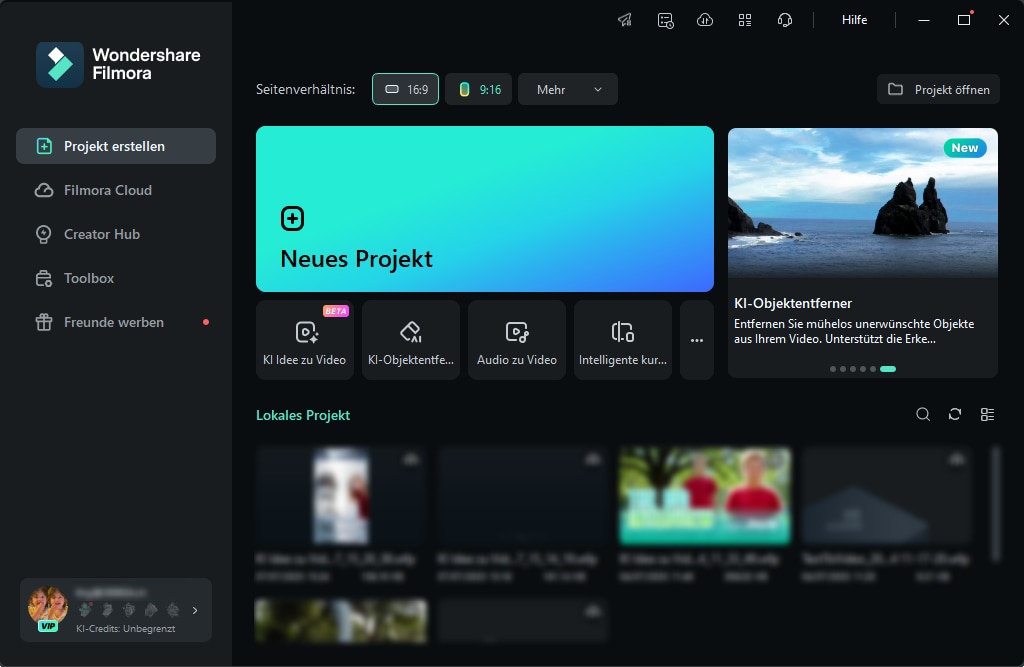The image size is (1024, 667).
Task: Click Lokales Projekt heading
Action: click(x=303, y=415)
